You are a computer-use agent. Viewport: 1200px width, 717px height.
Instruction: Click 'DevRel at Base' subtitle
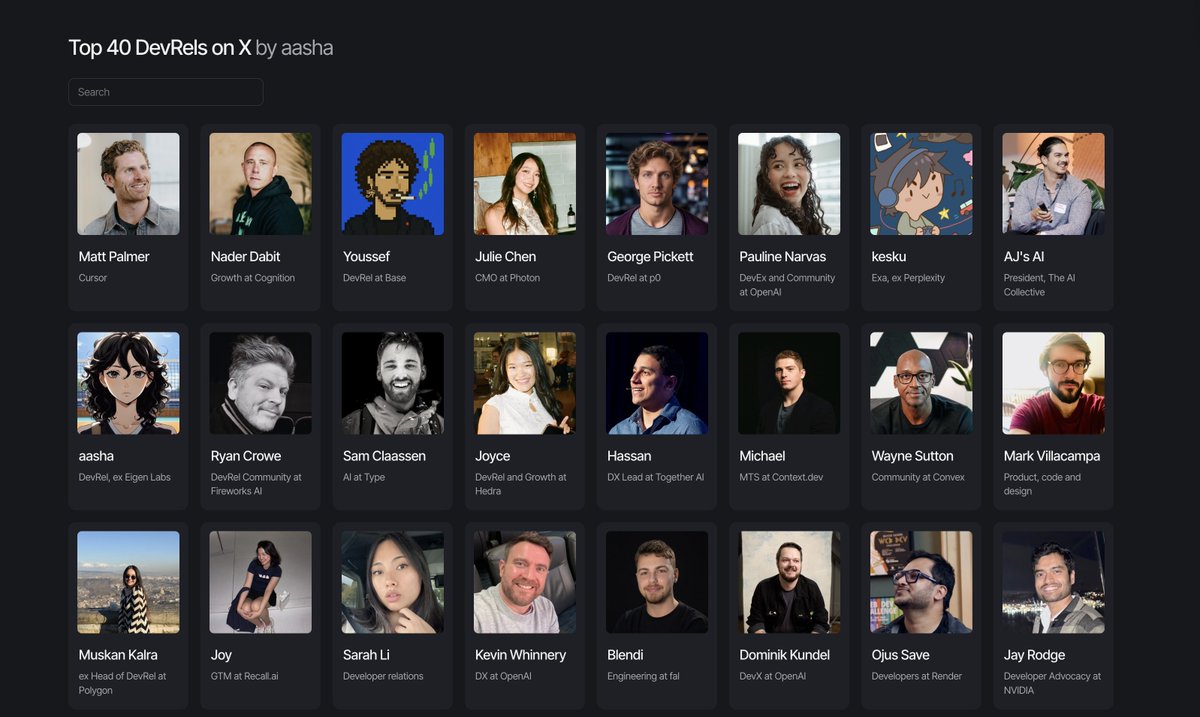click(374, 278)
